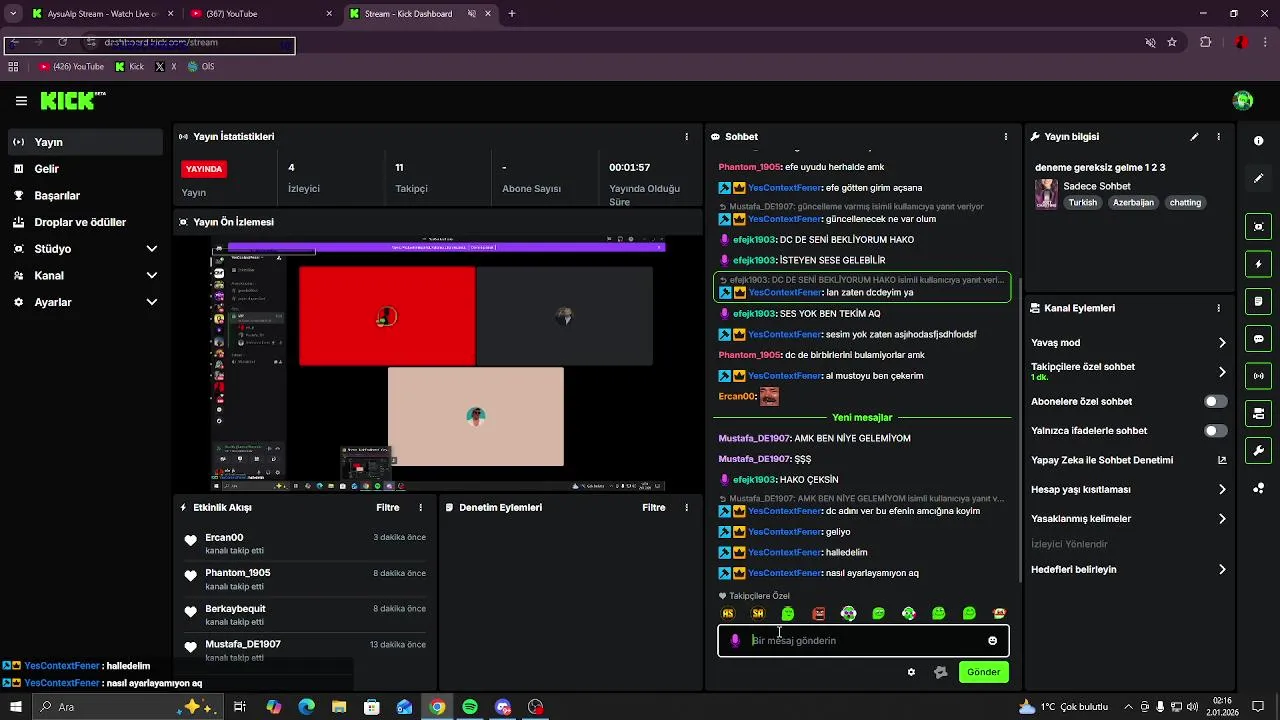Toggle the lightning activity feed icon in the right rail
Viewport: 1280px width, 720px height.
(x=1258, y=264)
